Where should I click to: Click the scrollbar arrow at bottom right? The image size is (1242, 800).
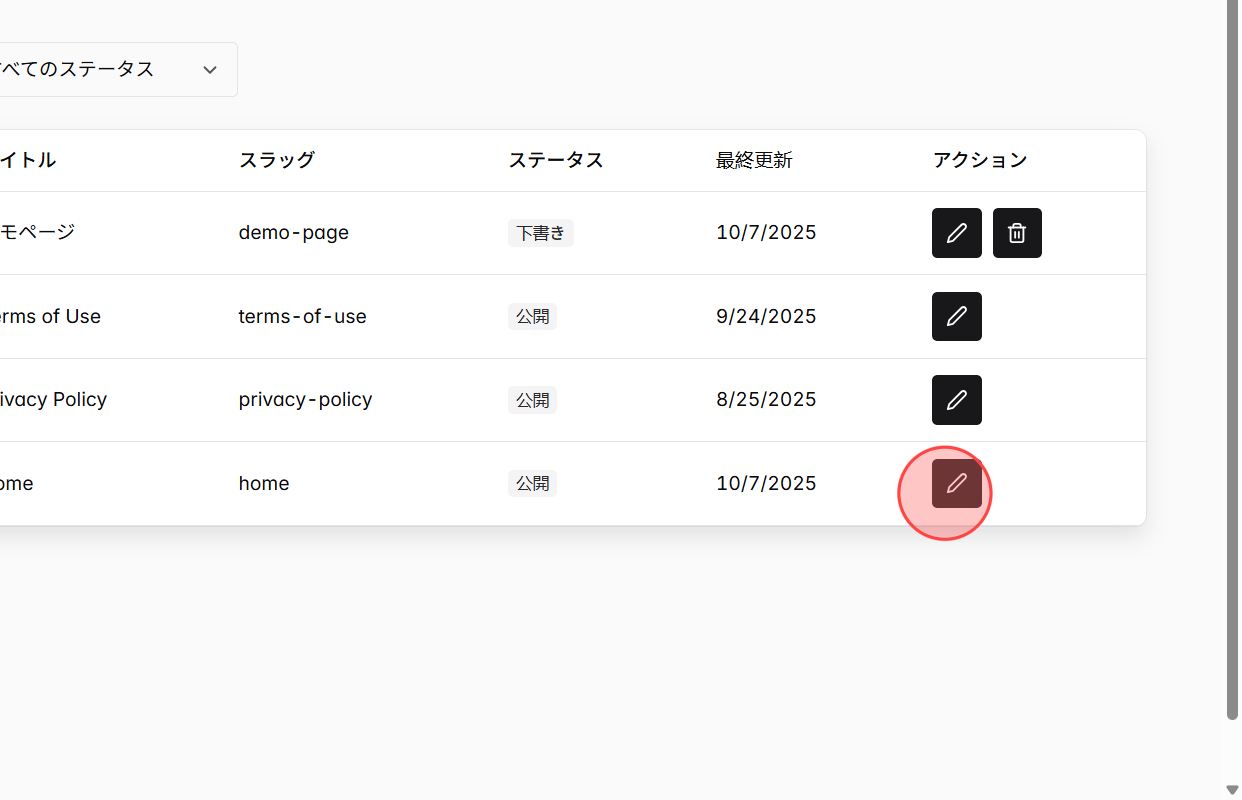pos(1231,789)
